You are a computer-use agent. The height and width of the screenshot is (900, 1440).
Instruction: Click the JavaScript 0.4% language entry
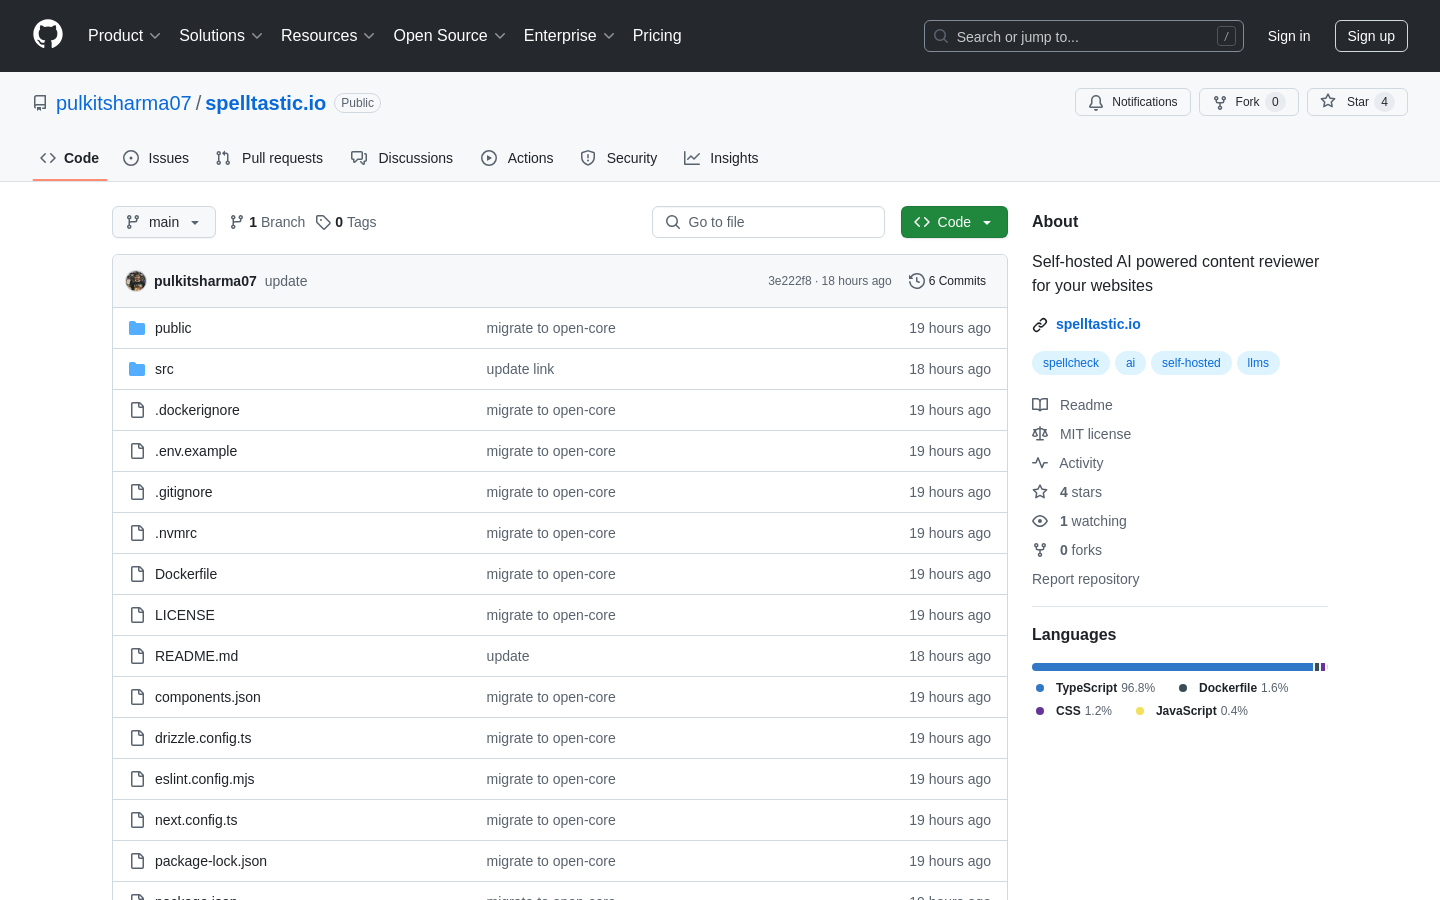1192,711
